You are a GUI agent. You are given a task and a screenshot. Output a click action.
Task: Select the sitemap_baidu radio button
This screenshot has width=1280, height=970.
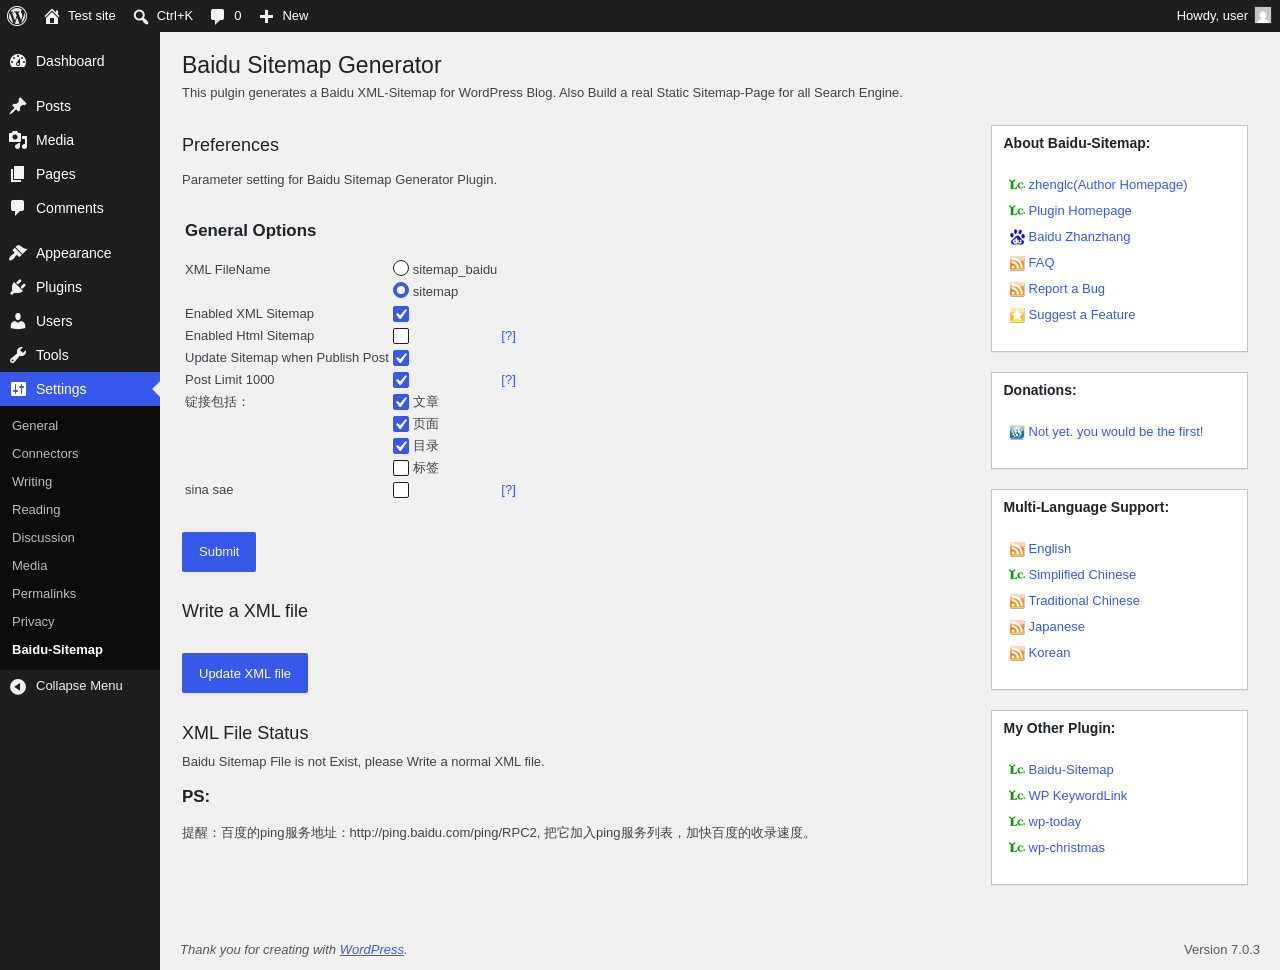click(401, 268)
